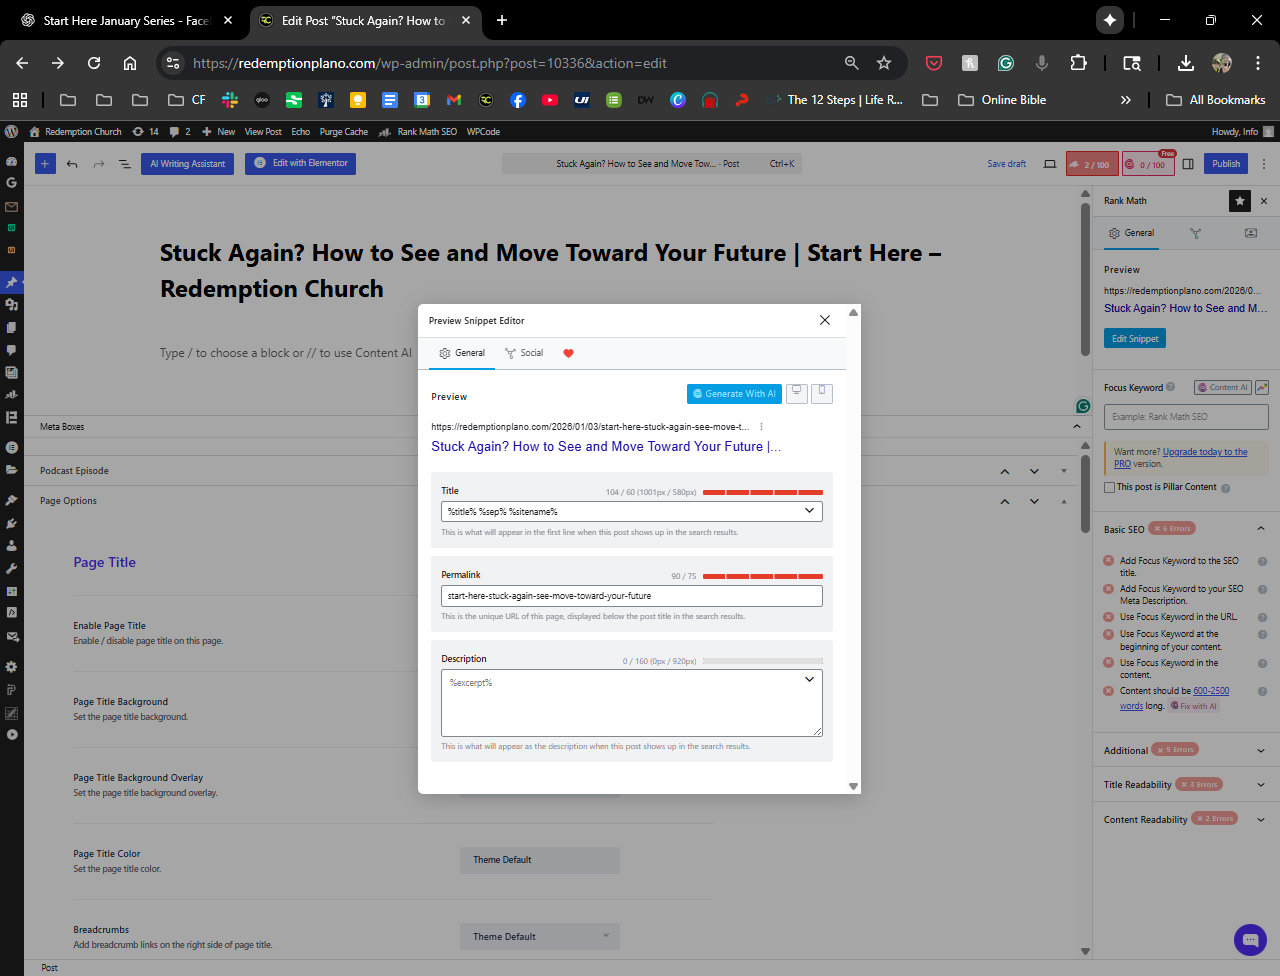Image resolution: width=1280 pixels, height=976 pixels.
Task: Click the red heart icon tab
Action: [x=568, y=353]
